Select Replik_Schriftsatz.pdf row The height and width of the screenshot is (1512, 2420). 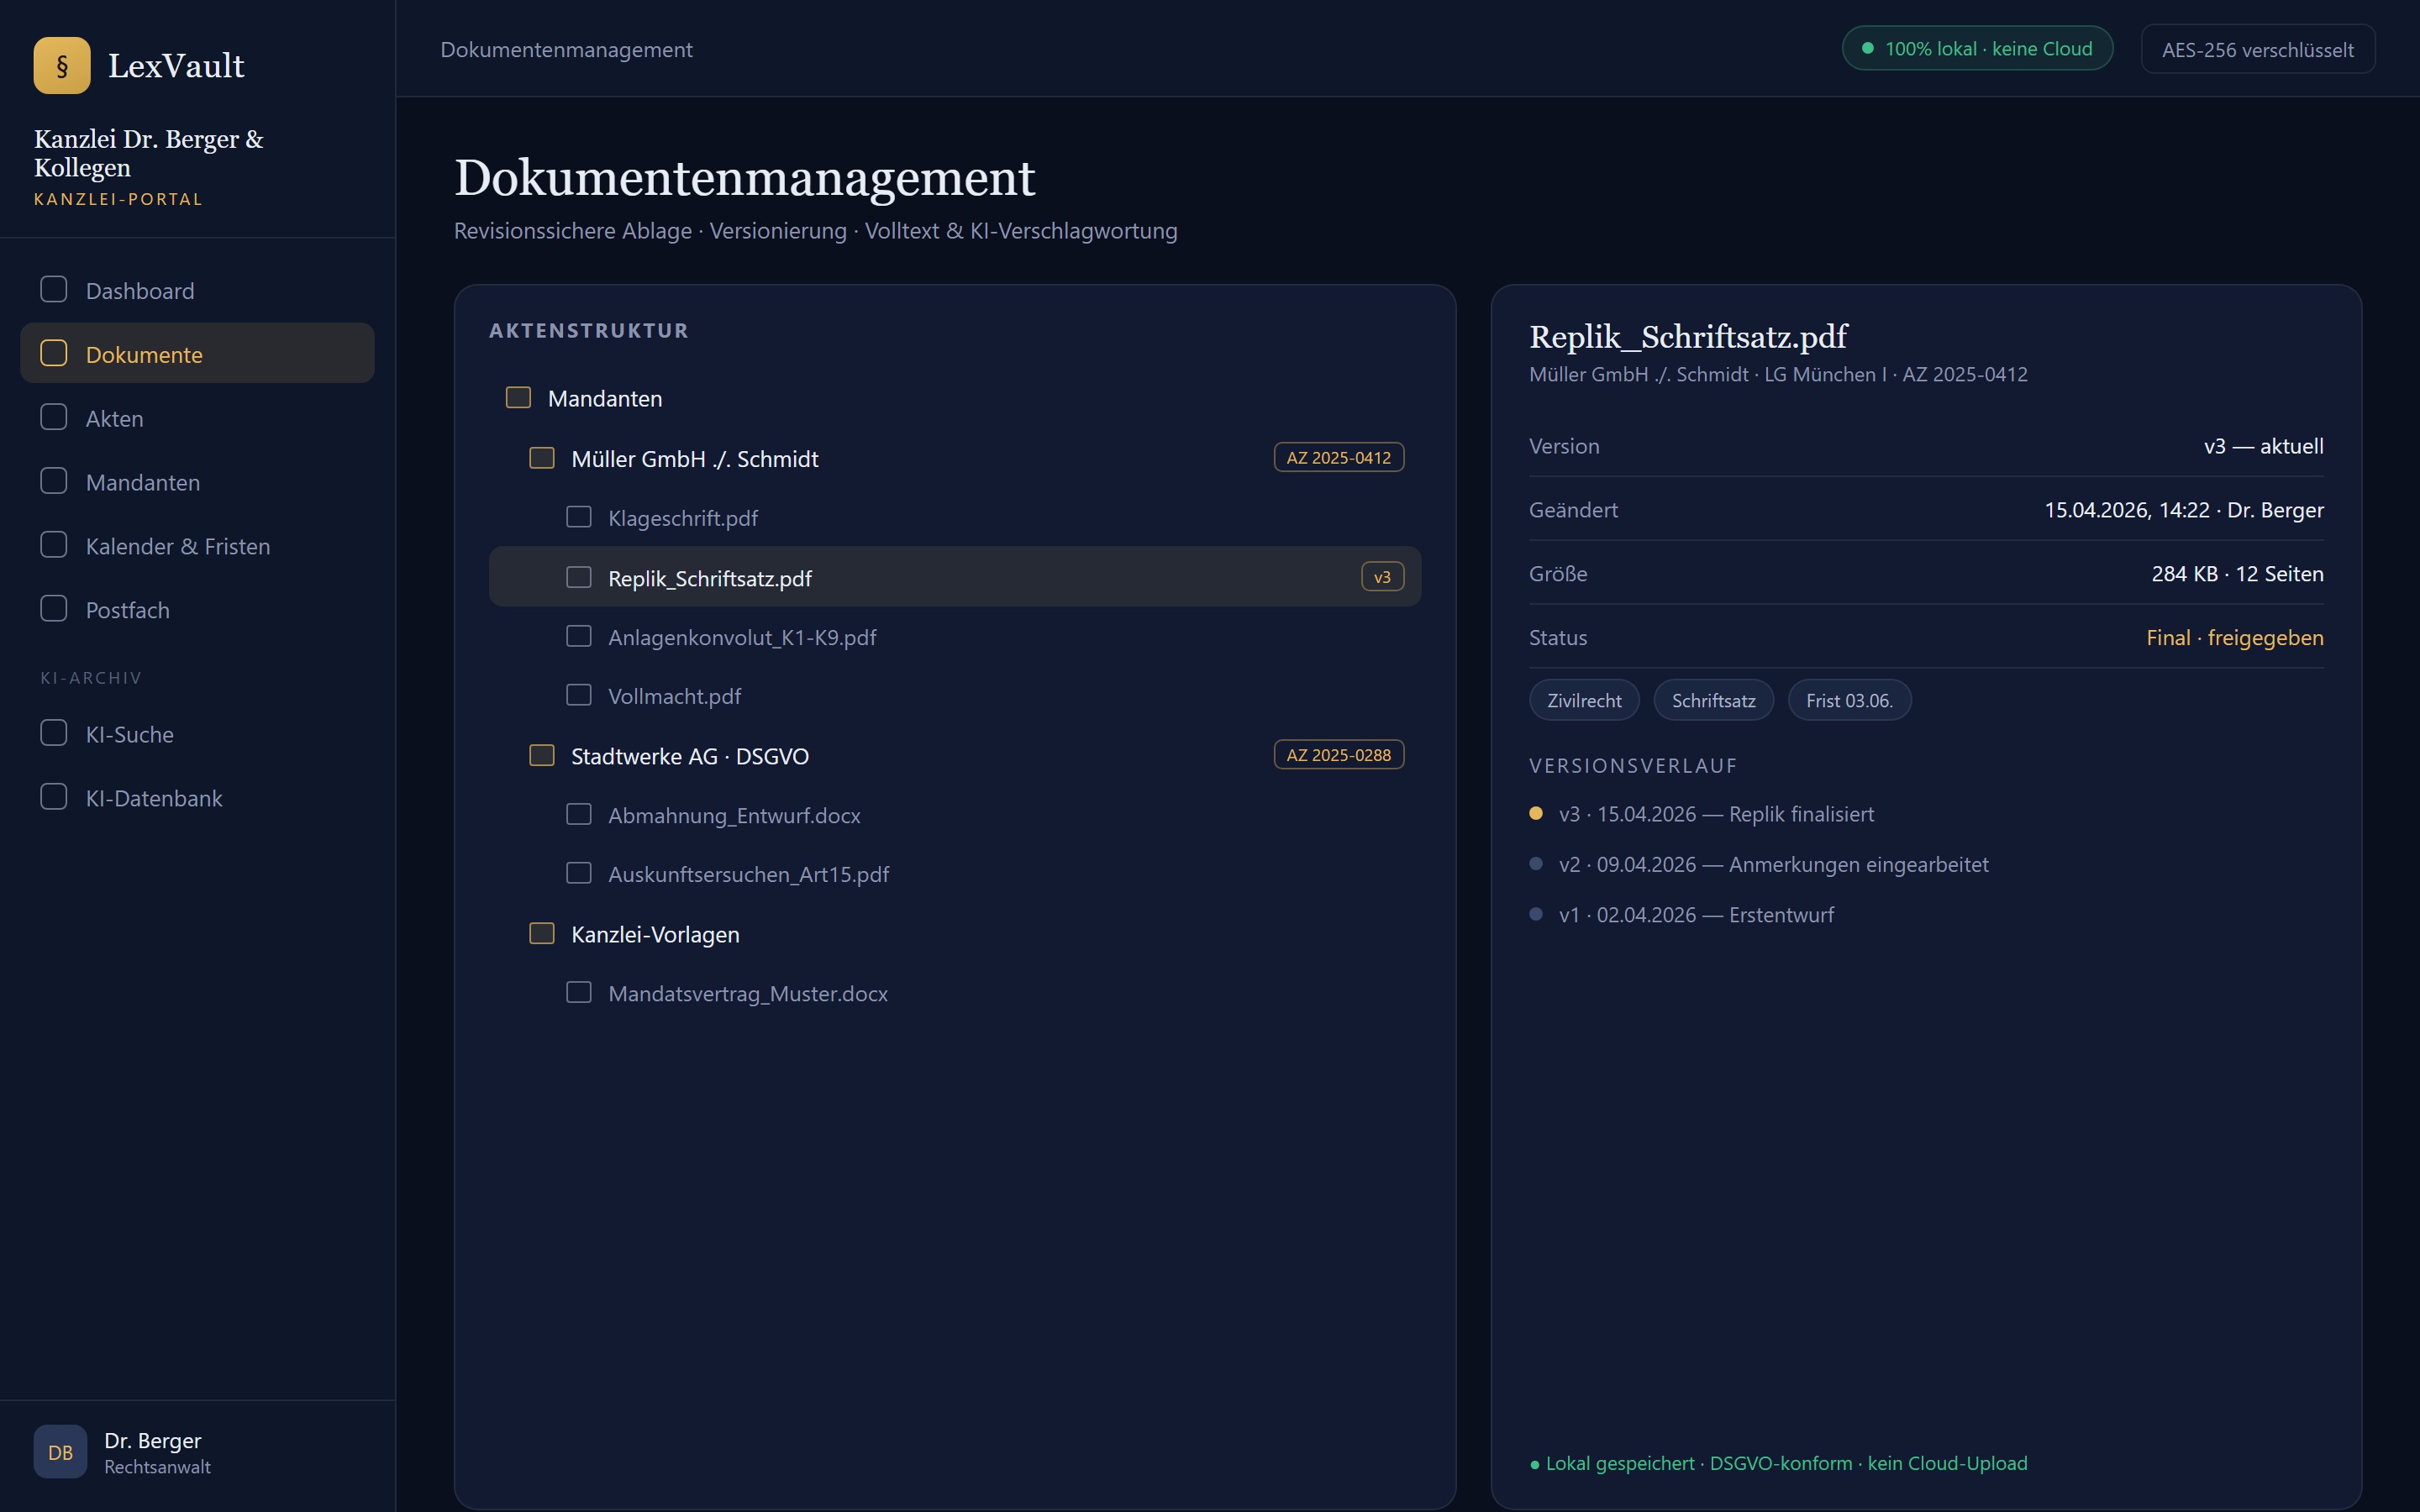point(955,577)
